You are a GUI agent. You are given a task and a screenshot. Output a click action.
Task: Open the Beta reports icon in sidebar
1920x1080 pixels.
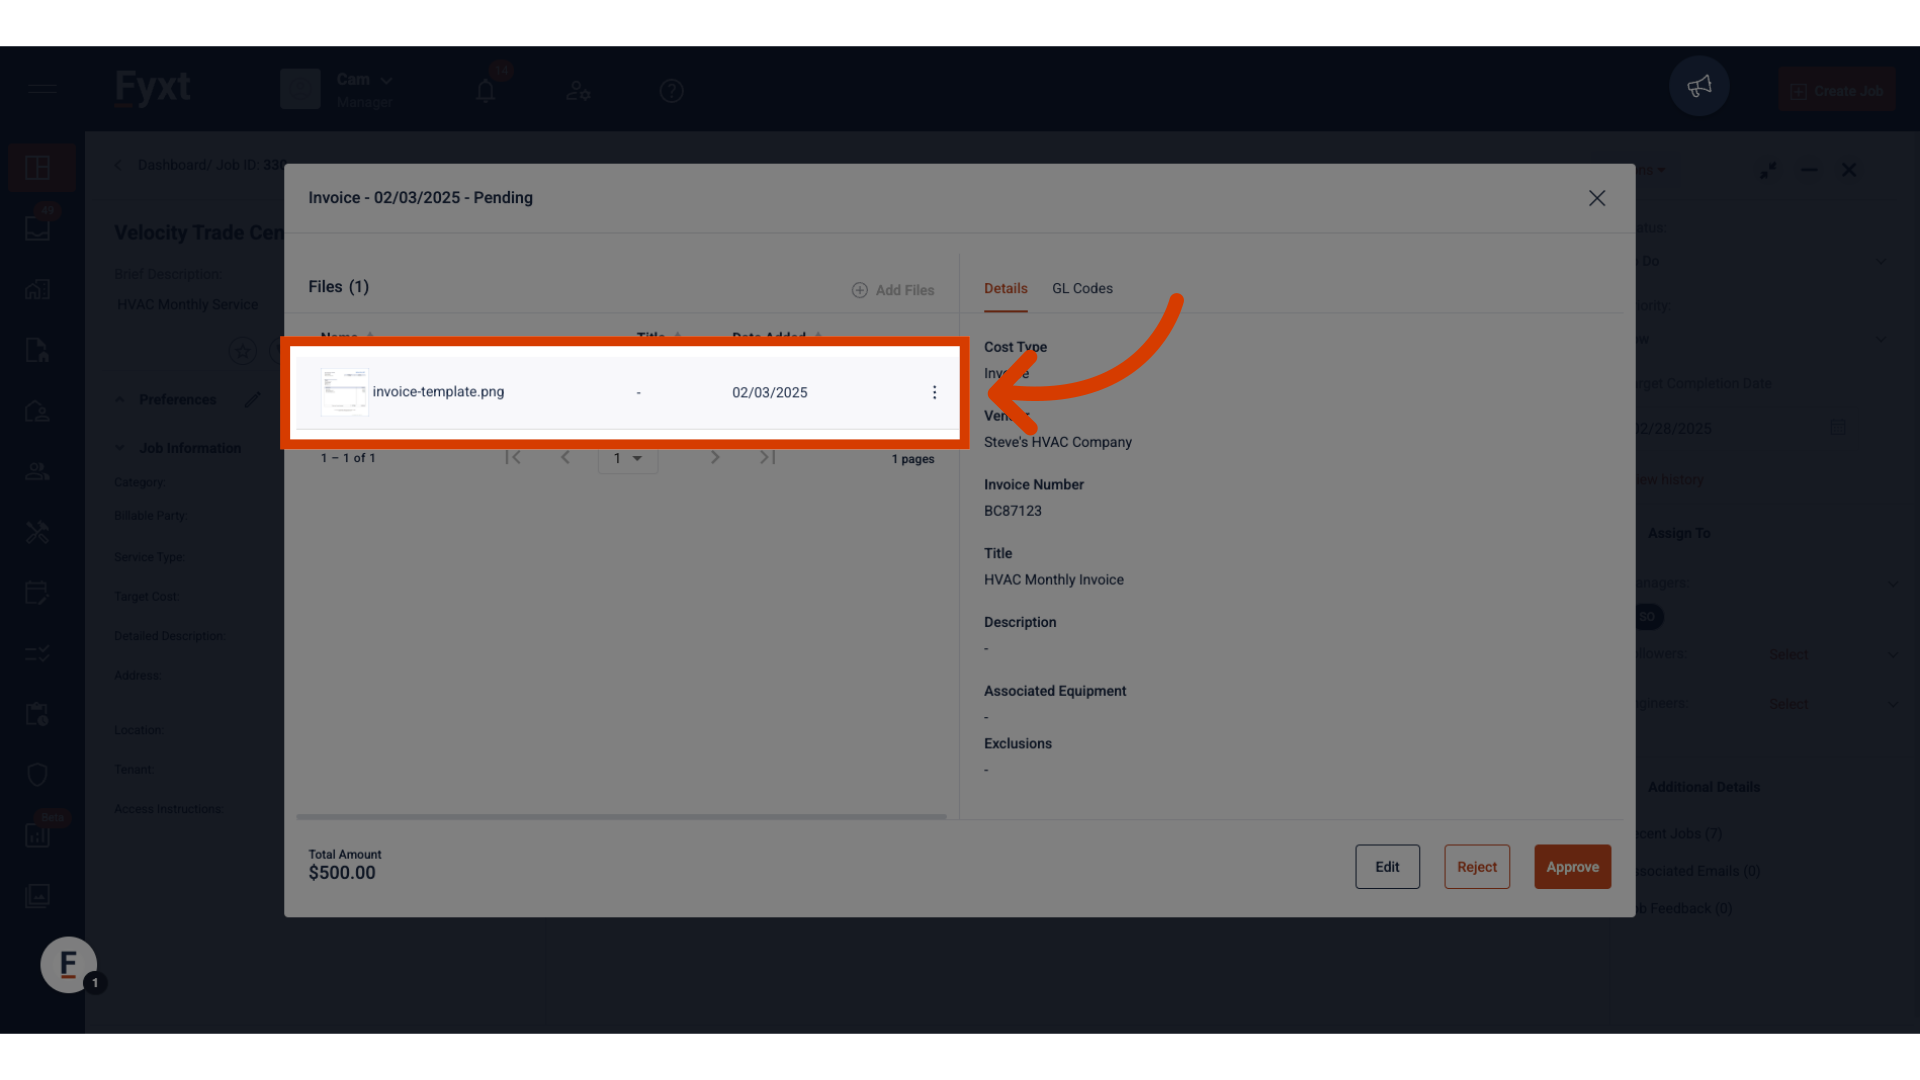(38, 835)
